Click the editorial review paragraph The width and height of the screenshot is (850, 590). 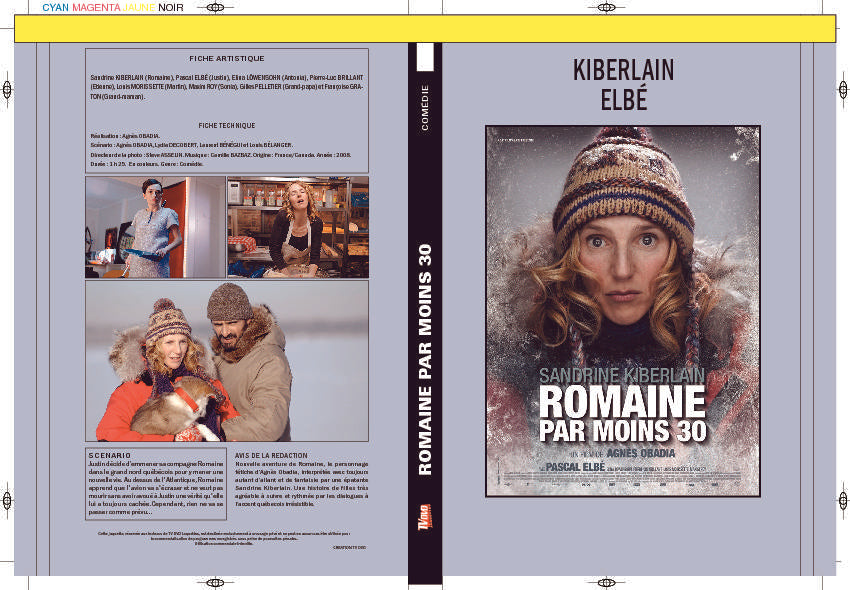point(301,484)
